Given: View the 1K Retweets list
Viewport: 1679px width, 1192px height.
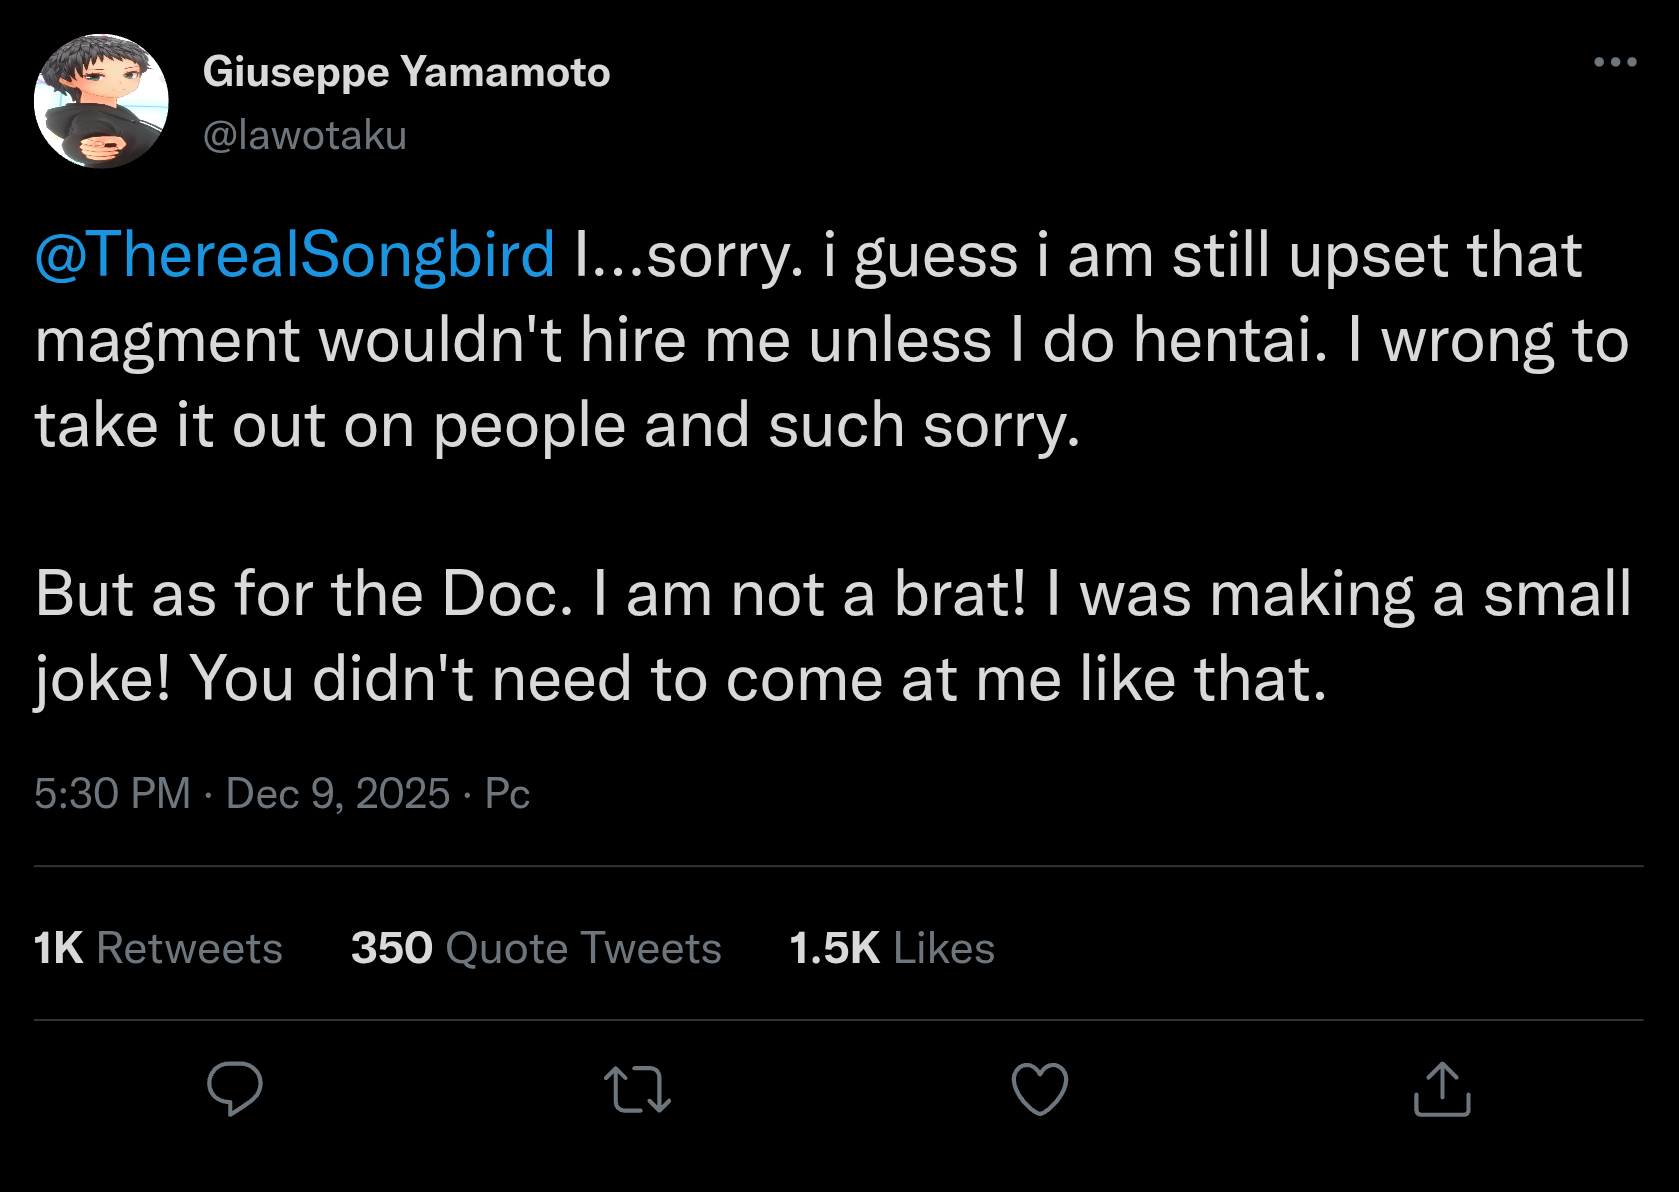Looking at the screenshot, I should (x=158, y=948).
